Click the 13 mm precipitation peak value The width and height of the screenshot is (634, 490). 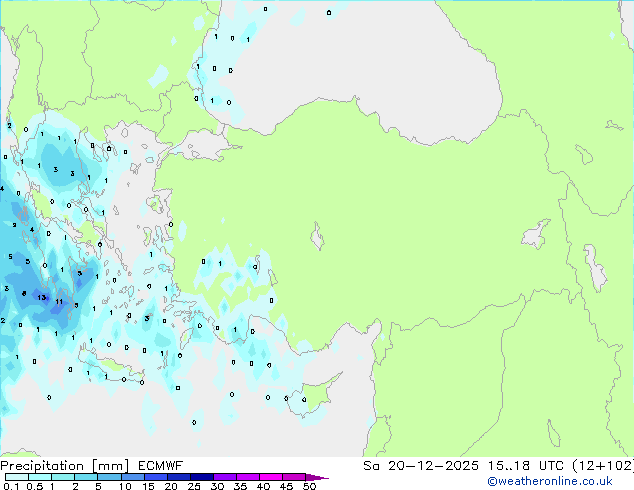click(x=41, y=297)
